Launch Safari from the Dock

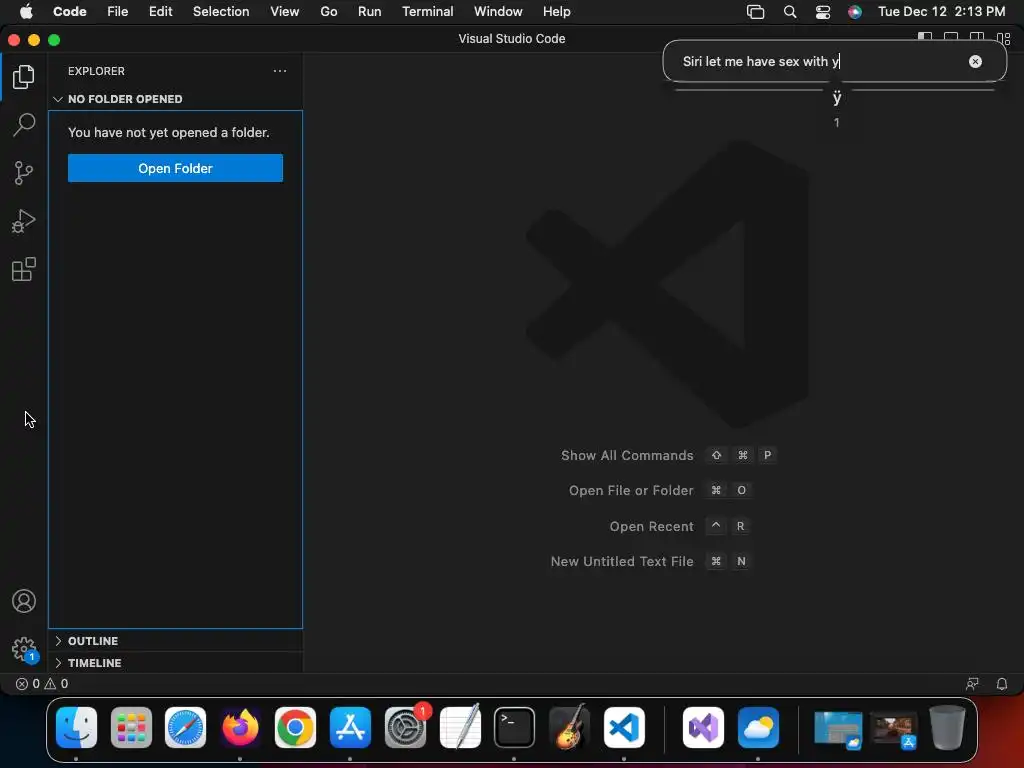(185, 728)
